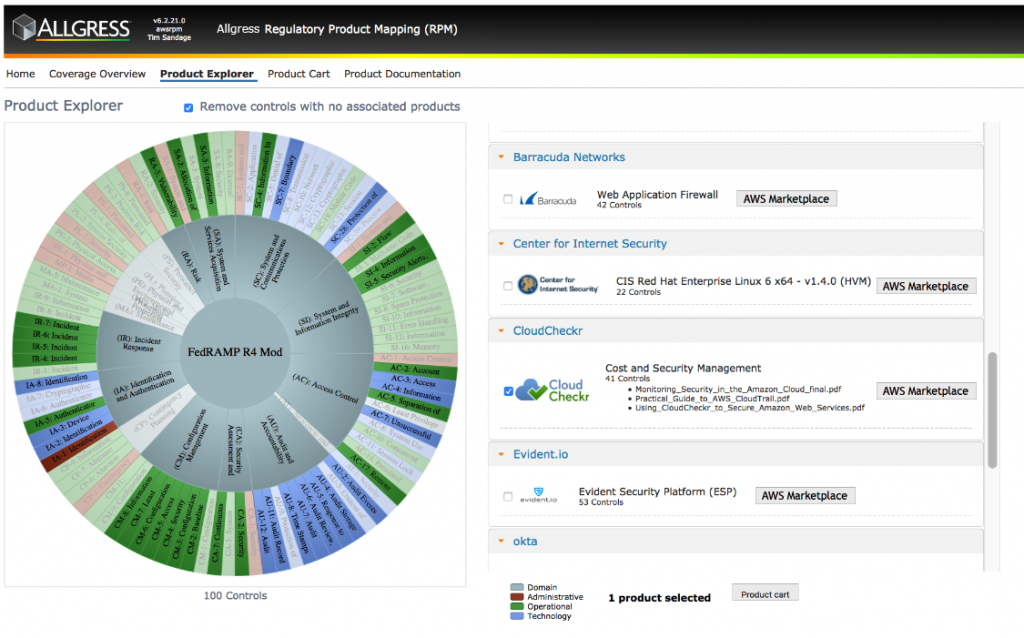Open Practical_Guide_to_AWS_CloudTrail.pdf
Image resolution: width=1024 pixels, height=638 pixels.
click(712, 398)
